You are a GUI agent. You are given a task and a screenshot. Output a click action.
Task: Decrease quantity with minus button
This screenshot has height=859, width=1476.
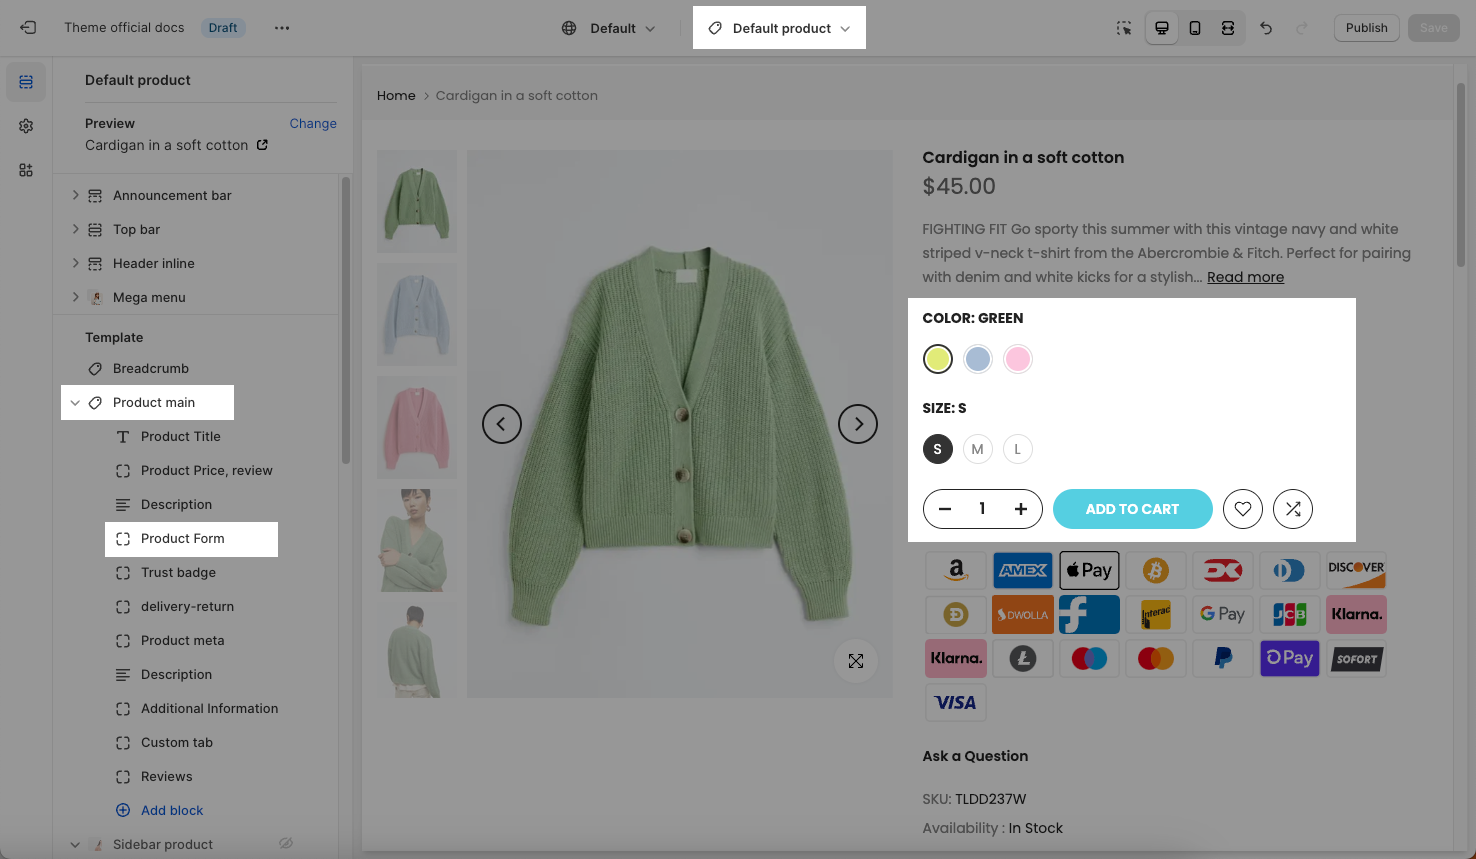[x=944, y=509]
